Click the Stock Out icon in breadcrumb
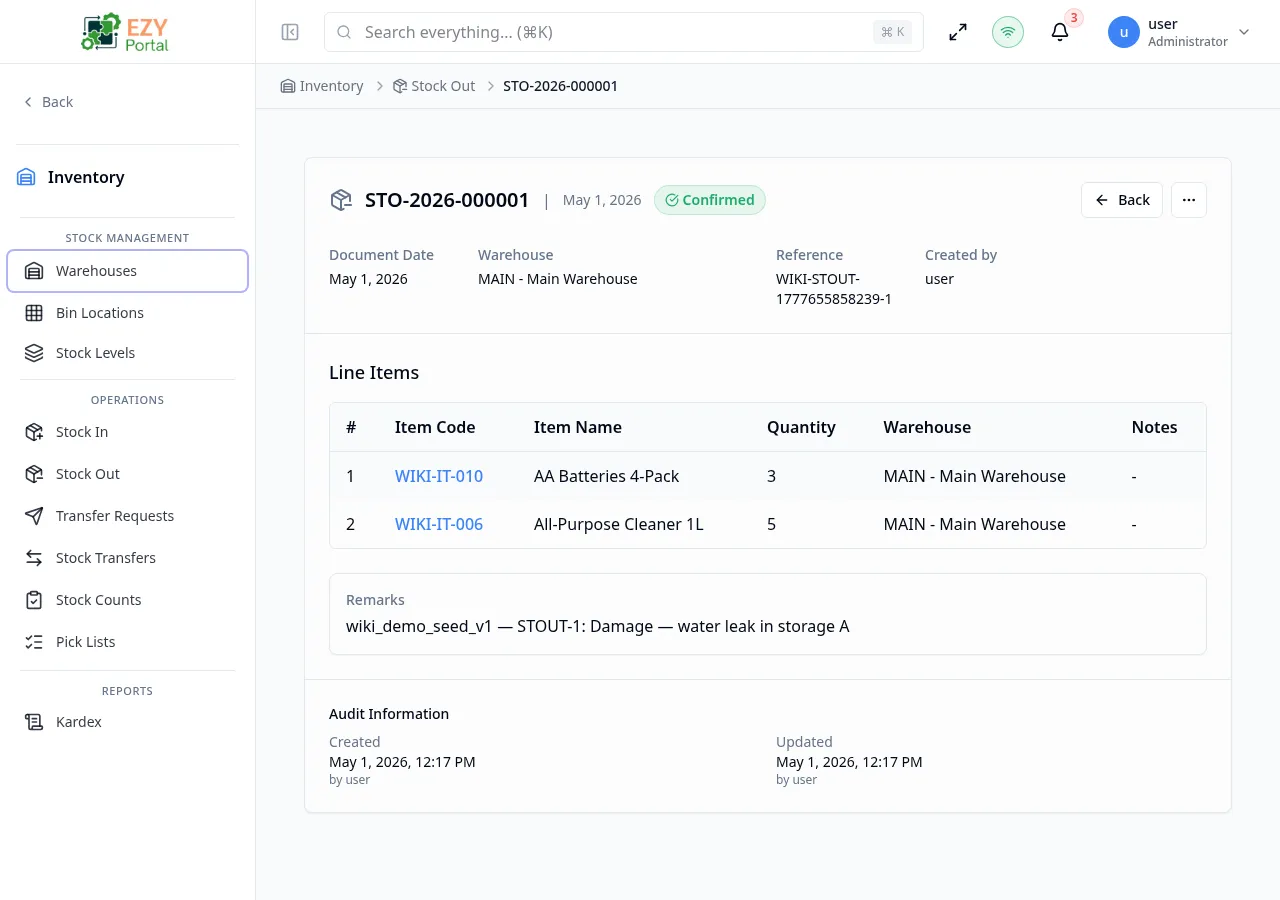The height and width of the screenshot is (900, 1280). click(400, 86)
